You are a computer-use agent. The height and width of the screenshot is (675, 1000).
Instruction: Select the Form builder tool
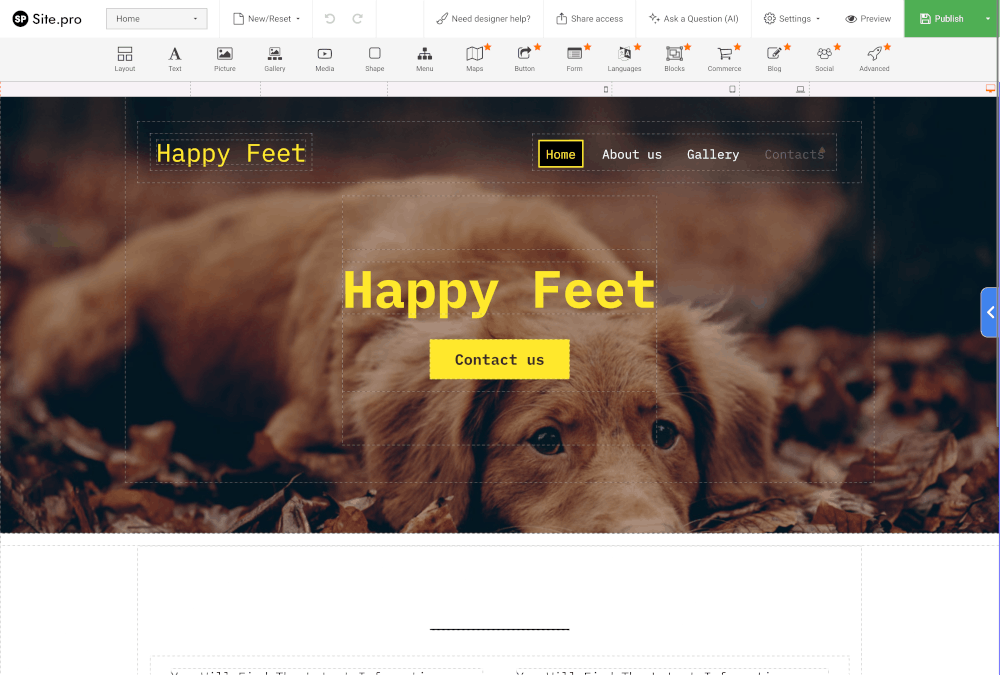pyautogui.click(x=574, y=58)
